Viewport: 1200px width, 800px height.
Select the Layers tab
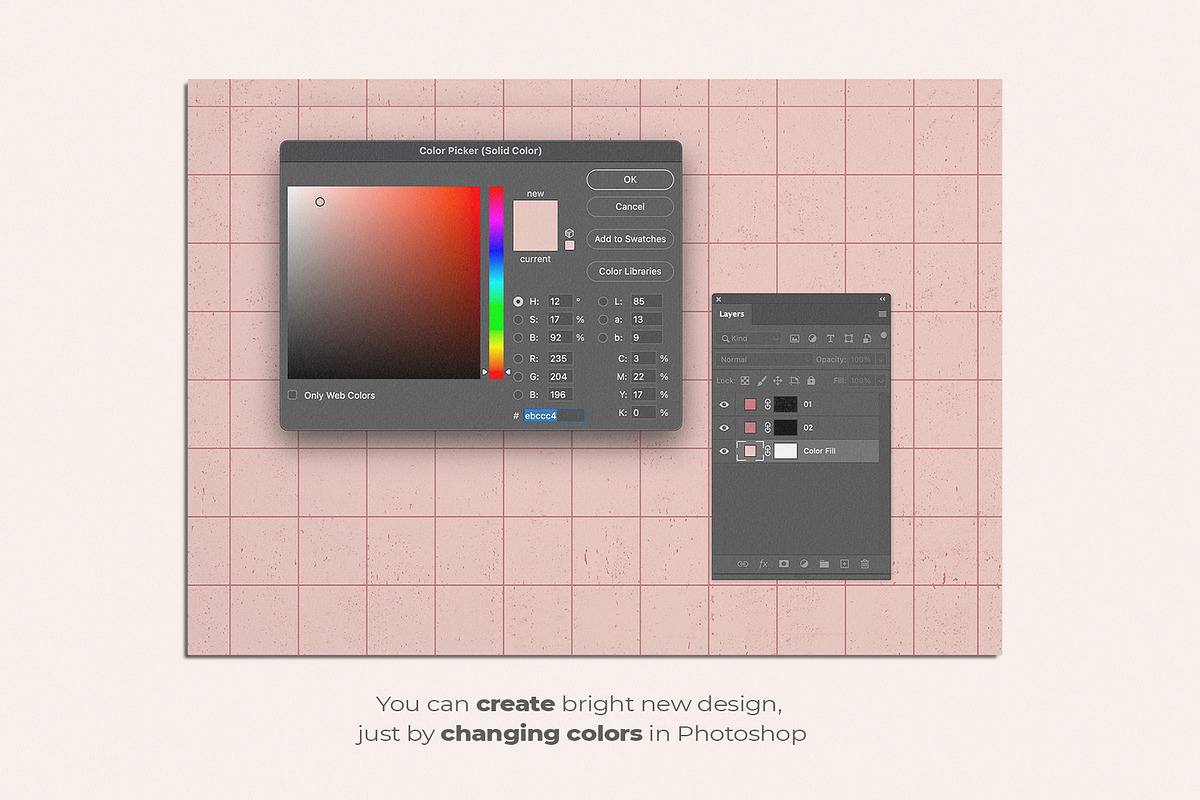(x=732, y=314)
